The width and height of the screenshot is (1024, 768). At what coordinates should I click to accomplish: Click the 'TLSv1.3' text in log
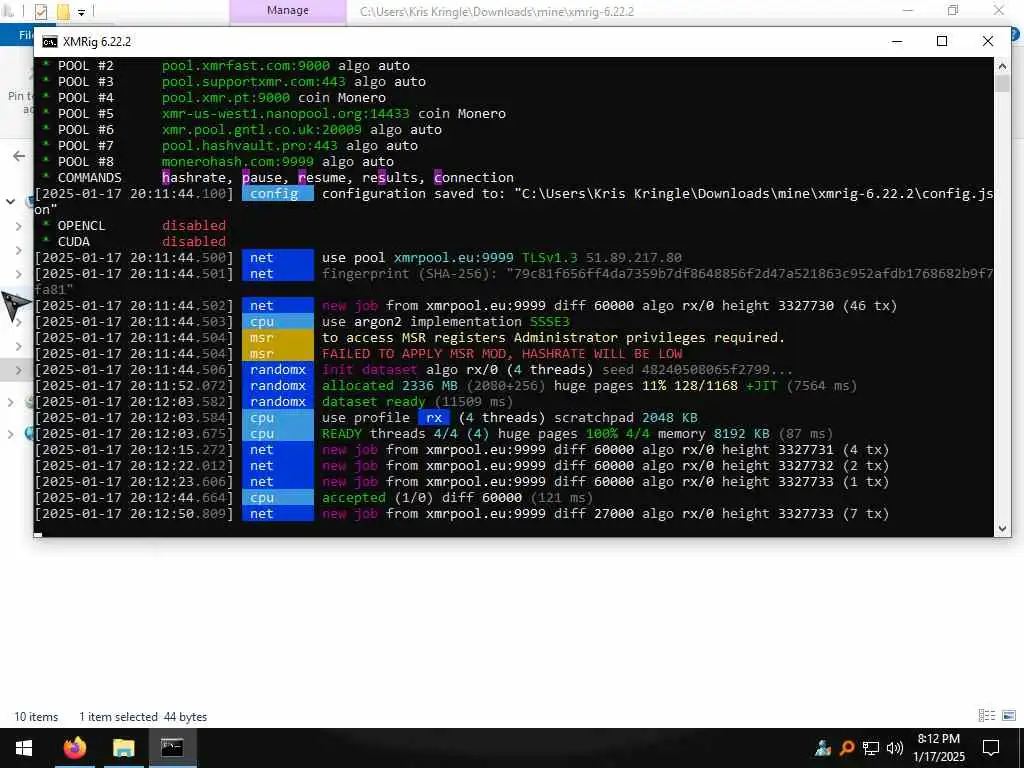[549, 257]
